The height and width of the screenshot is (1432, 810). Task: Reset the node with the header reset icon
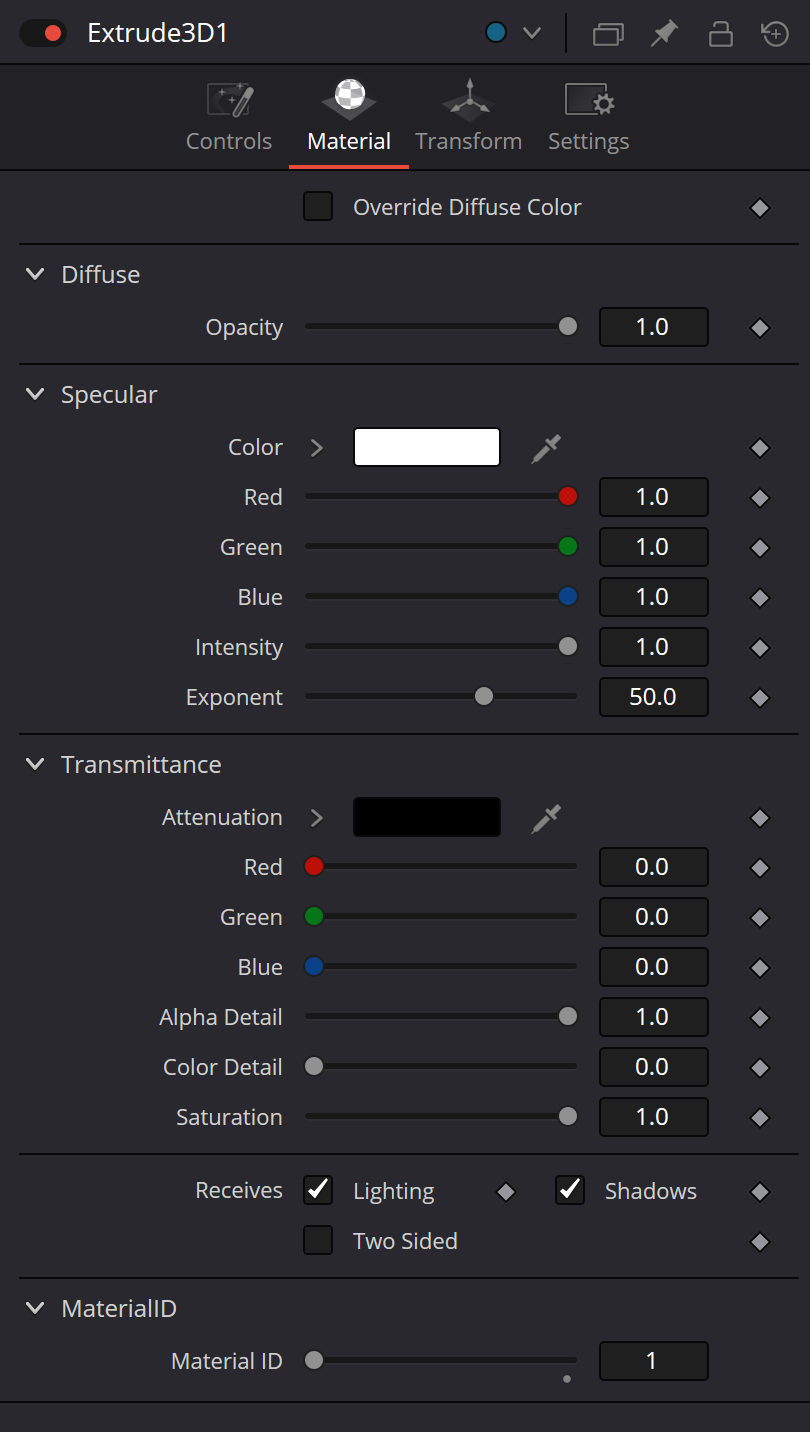tap(775, 34)
